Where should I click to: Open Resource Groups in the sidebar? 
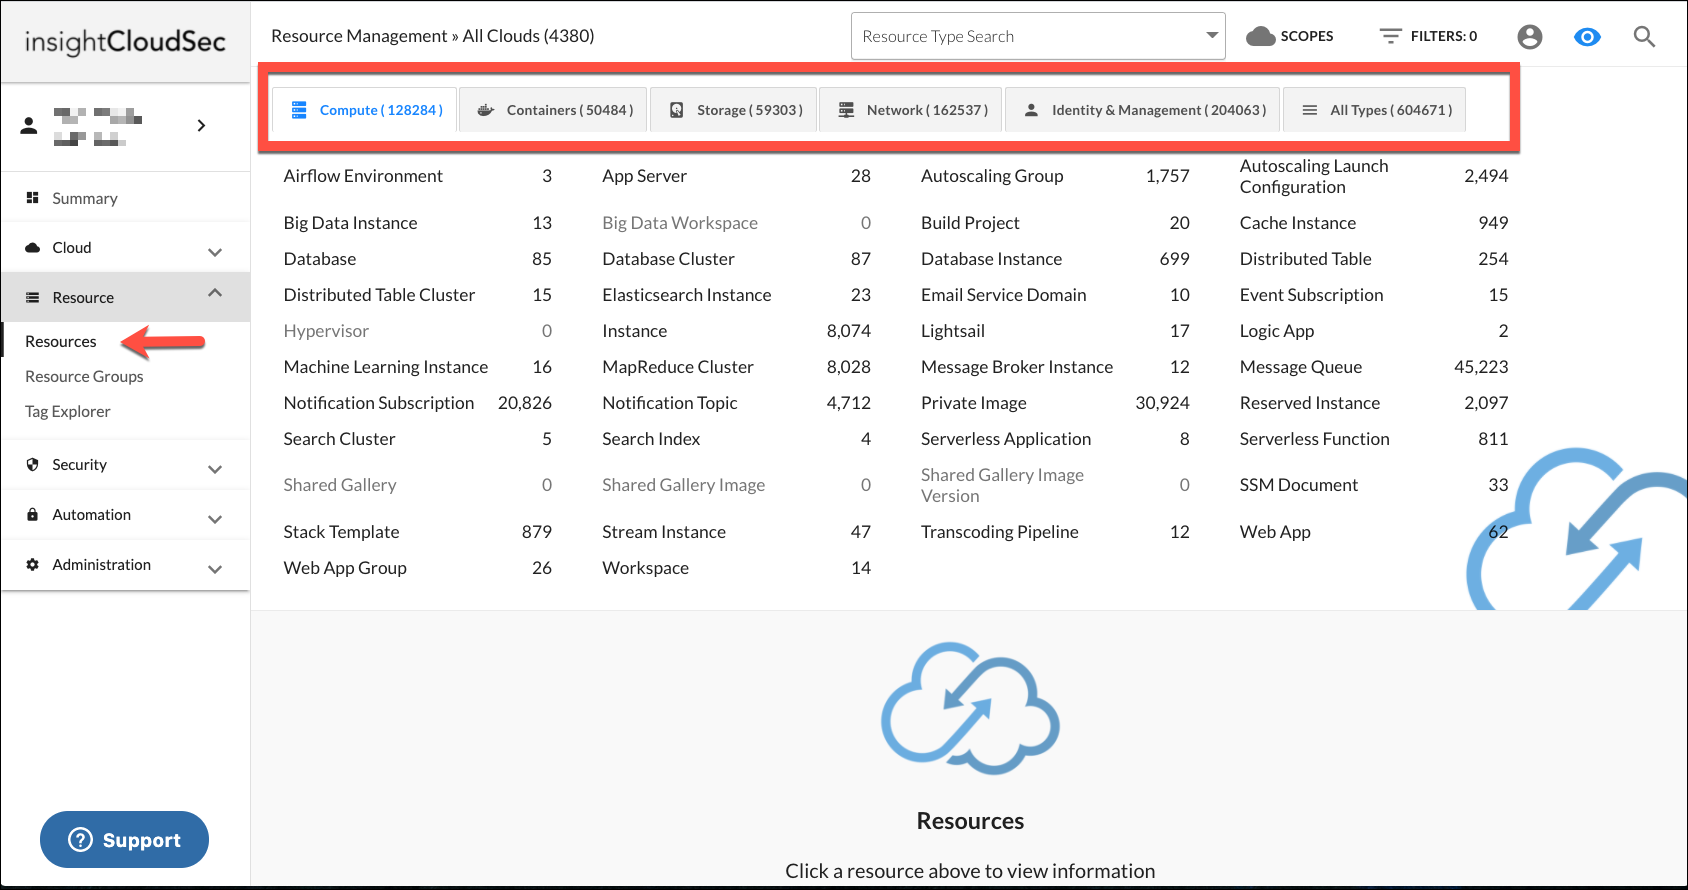[x=84, y=376]
